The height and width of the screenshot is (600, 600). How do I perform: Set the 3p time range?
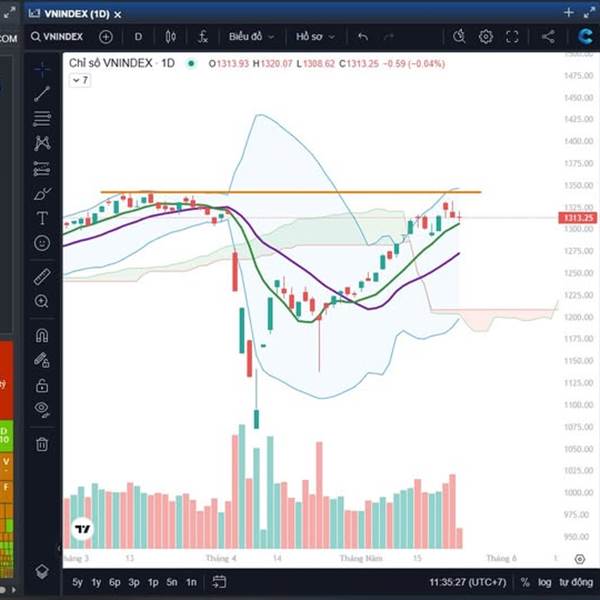(134, 582)
